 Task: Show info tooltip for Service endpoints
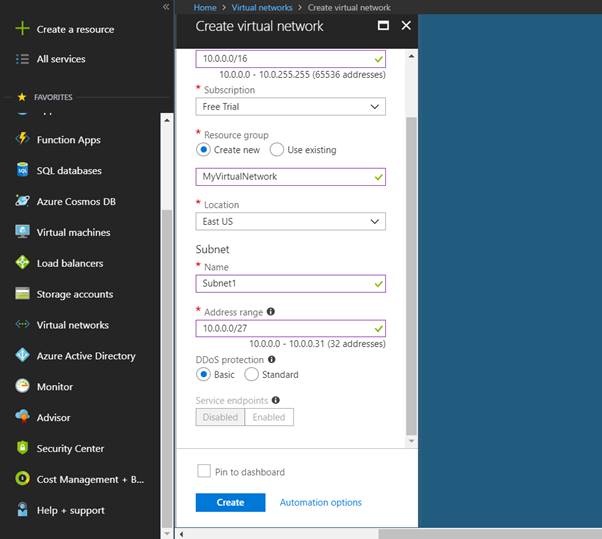click(x=276, y=400)
